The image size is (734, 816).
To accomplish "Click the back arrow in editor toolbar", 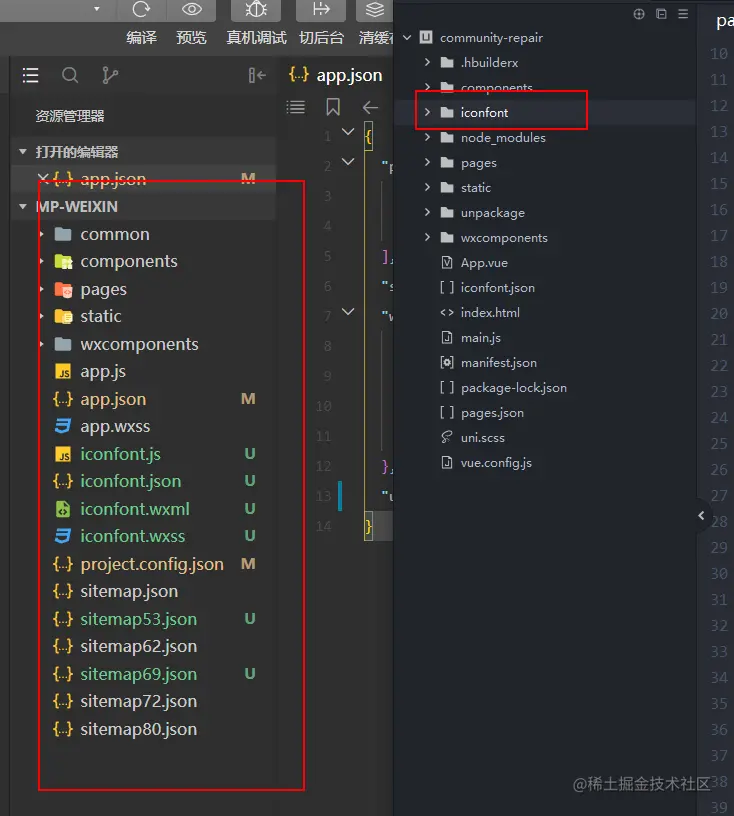I will pos(371,107).
